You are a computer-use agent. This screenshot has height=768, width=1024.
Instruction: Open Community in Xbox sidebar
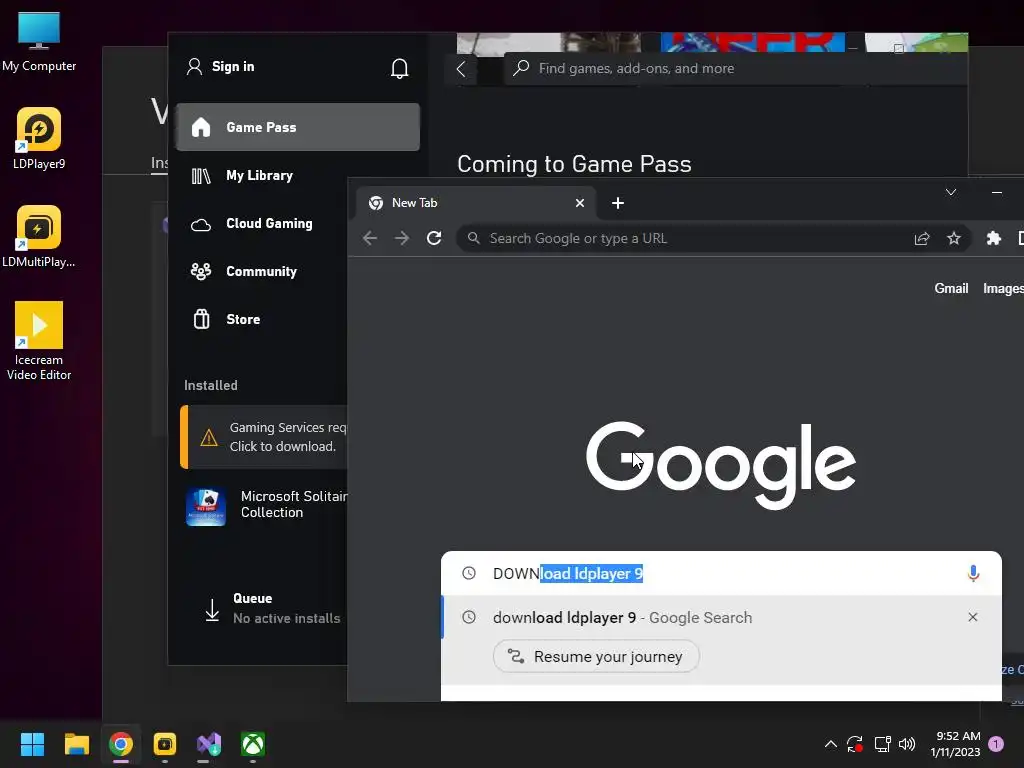(x=261, y=272)
